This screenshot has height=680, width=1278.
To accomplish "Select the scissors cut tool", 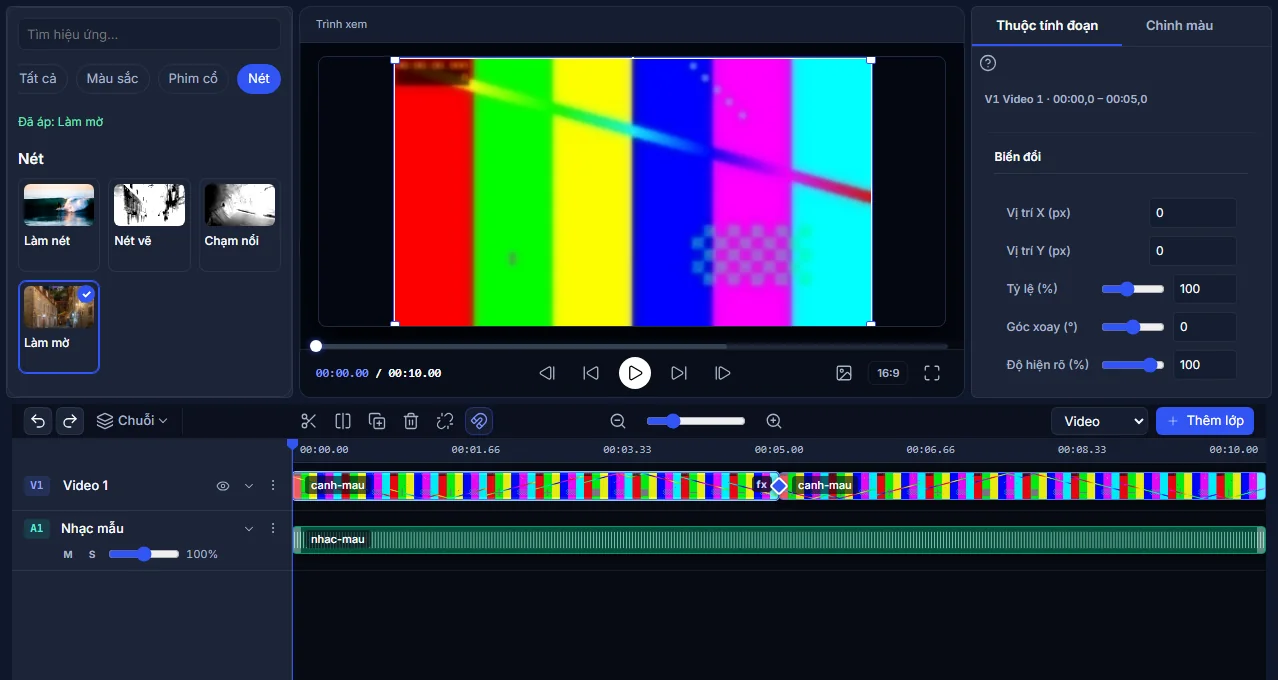I will point(308,421).
